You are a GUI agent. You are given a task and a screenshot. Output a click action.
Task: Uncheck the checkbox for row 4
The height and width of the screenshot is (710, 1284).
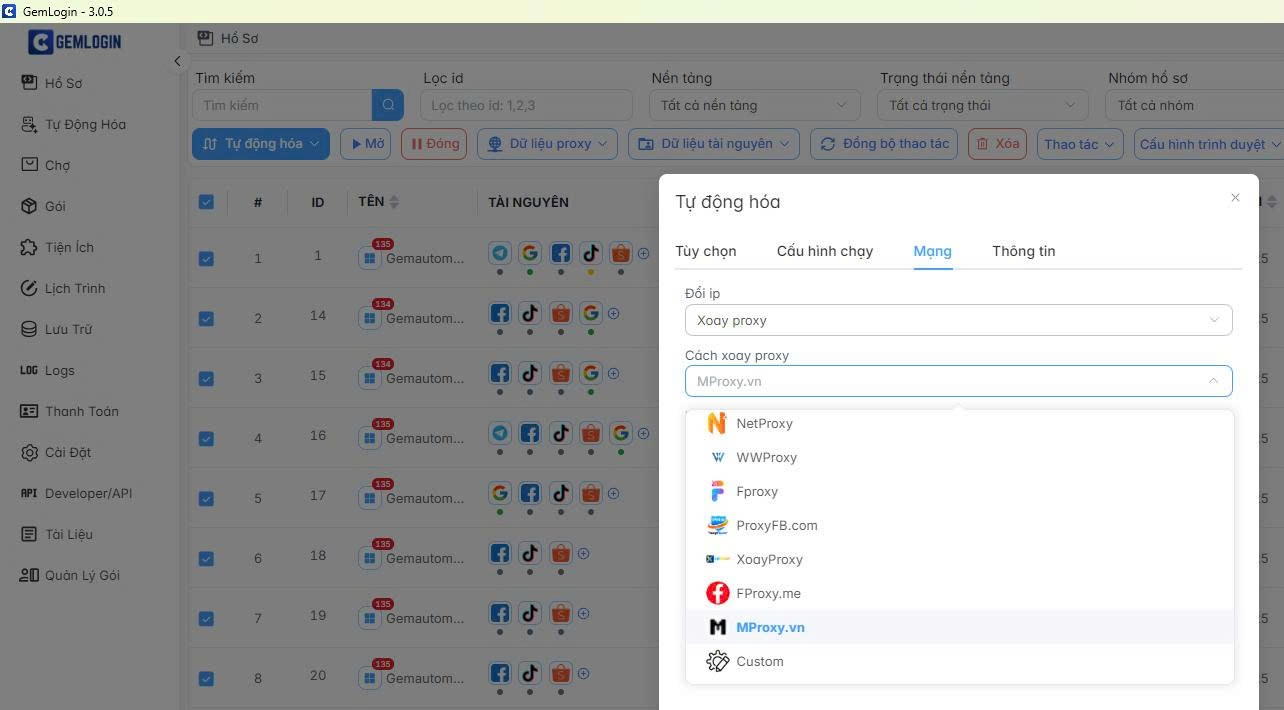click(x=206, y=438)
